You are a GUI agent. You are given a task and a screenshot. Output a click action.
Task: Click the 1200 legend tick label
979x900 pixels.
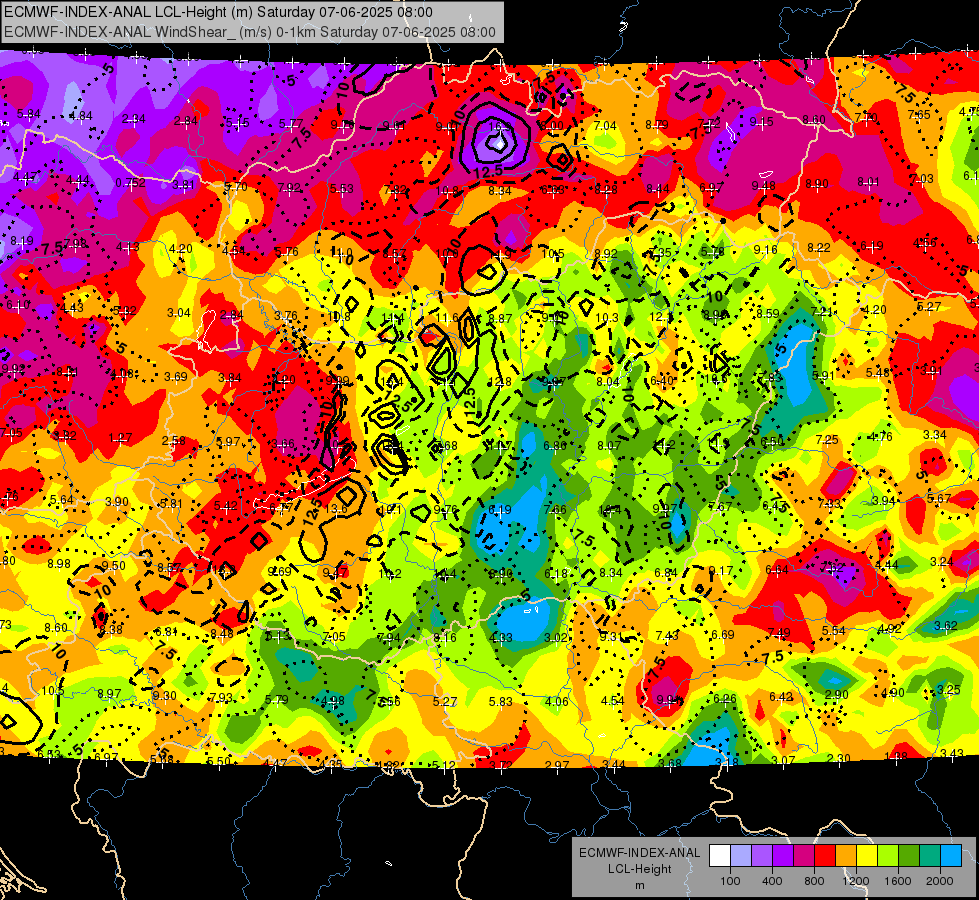pyautogui.click(x=856, y=881)
